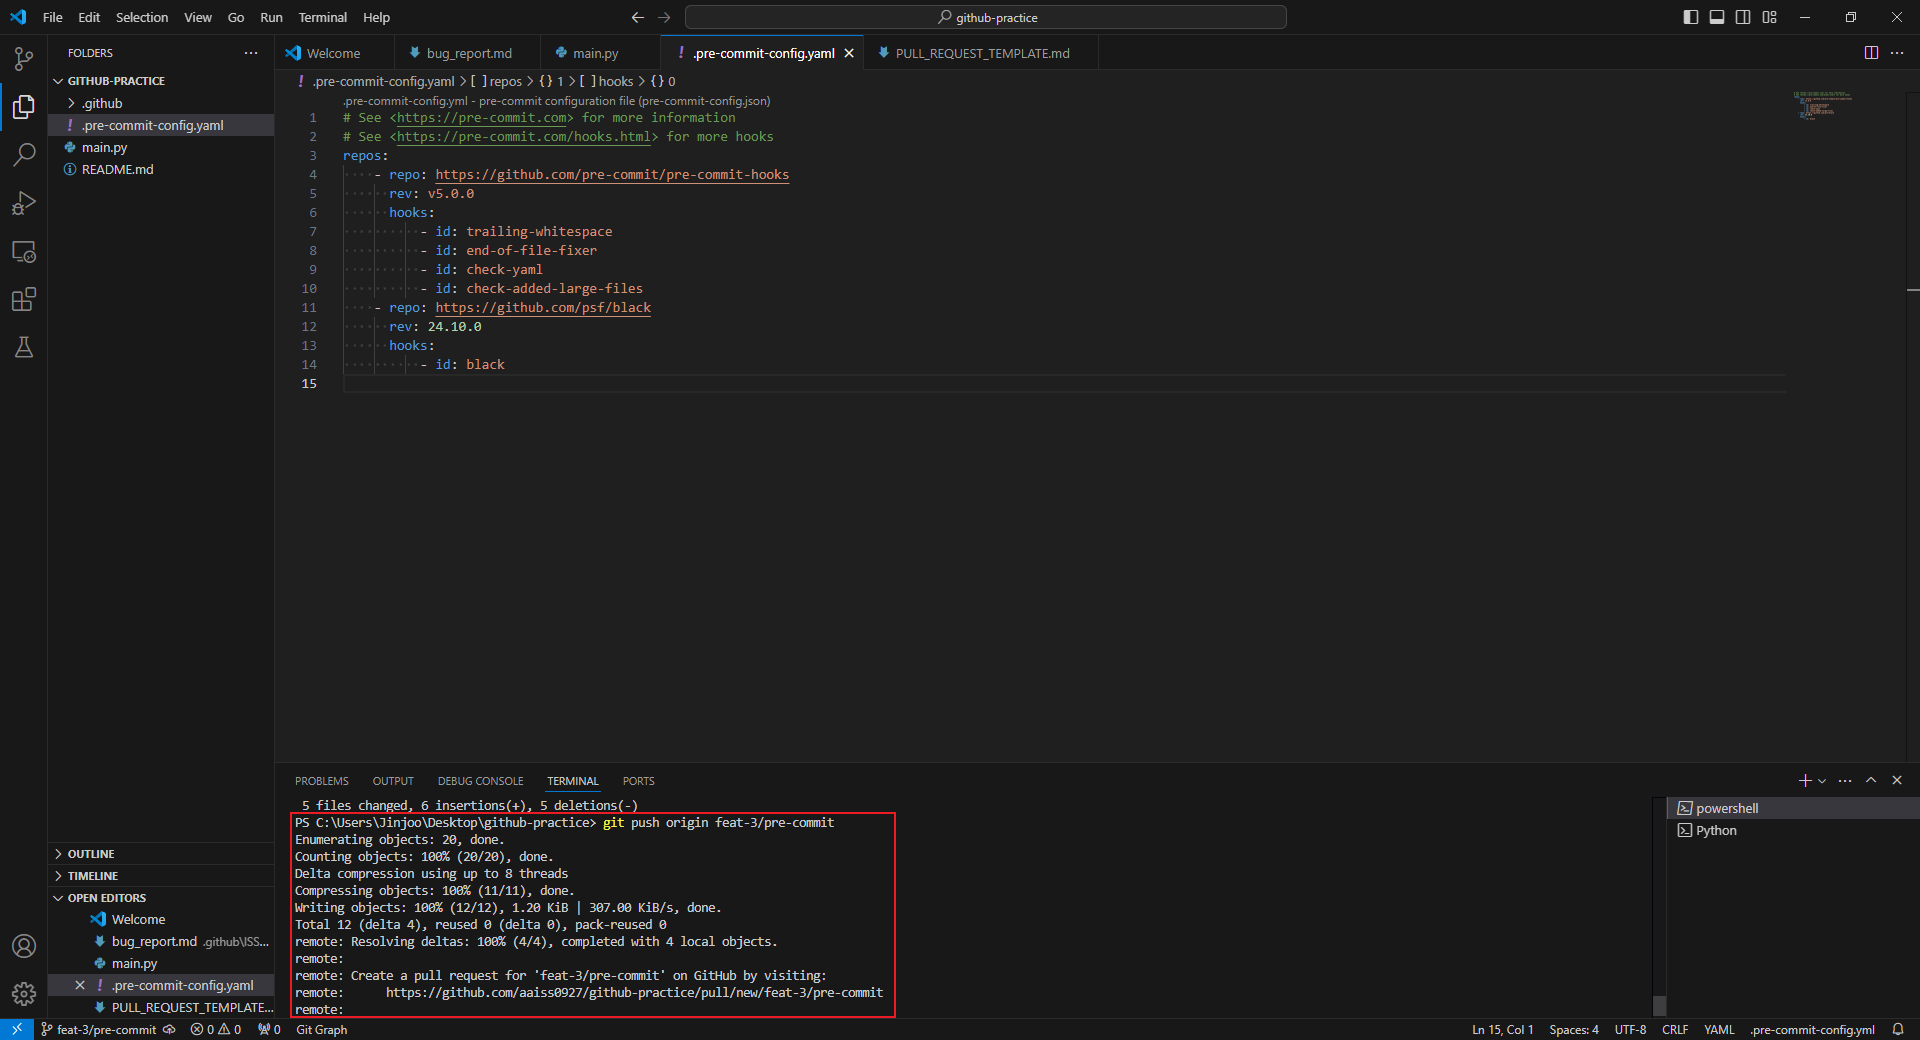Click the Git Graph status button

322,1029
